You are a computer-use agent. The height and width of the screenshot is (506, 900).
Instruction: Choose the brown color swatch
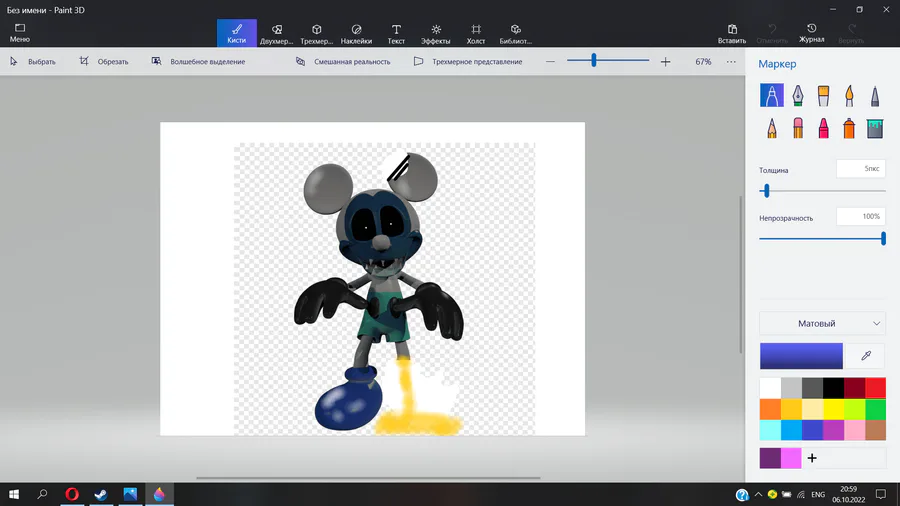point(875,430)
